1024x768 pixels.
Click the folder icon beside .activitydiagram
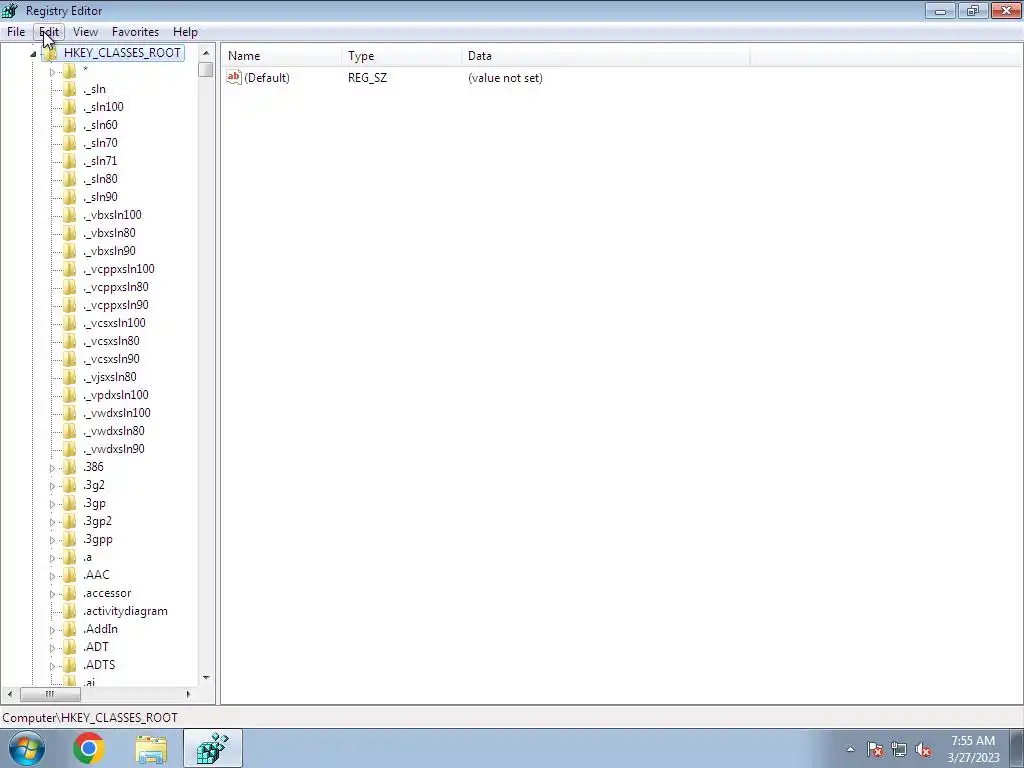[x=70, y=611]
